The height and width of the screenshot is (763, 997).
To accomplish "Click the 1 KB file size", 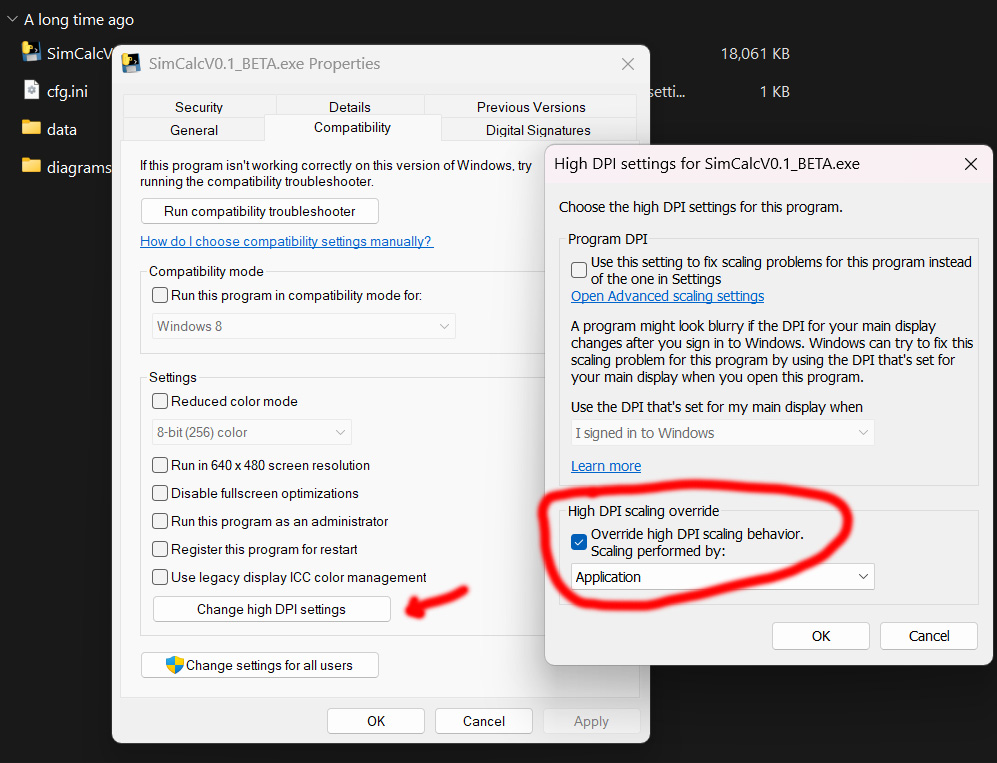I will point(774,92).
